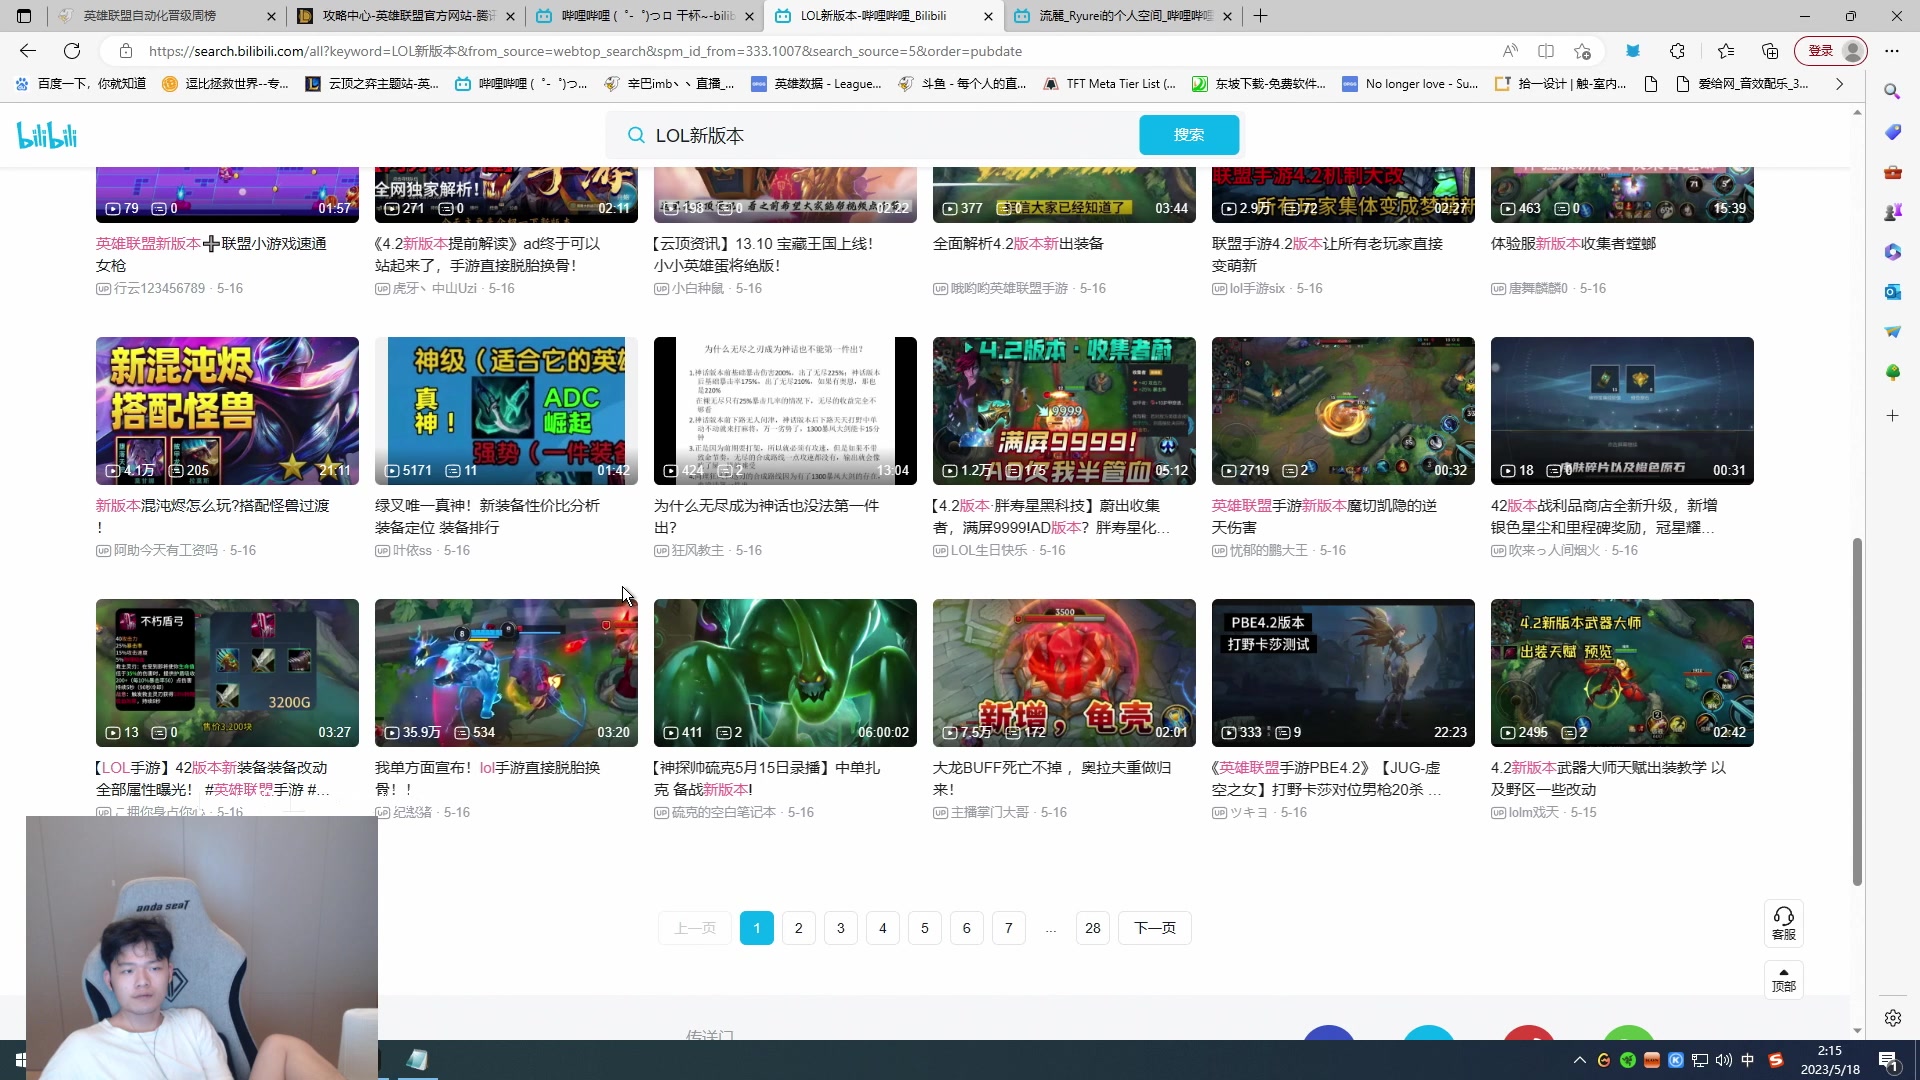Open the Edge sidebar settings gear
Viewport: 1920px width, 1080px height.
point(1892,1018)
